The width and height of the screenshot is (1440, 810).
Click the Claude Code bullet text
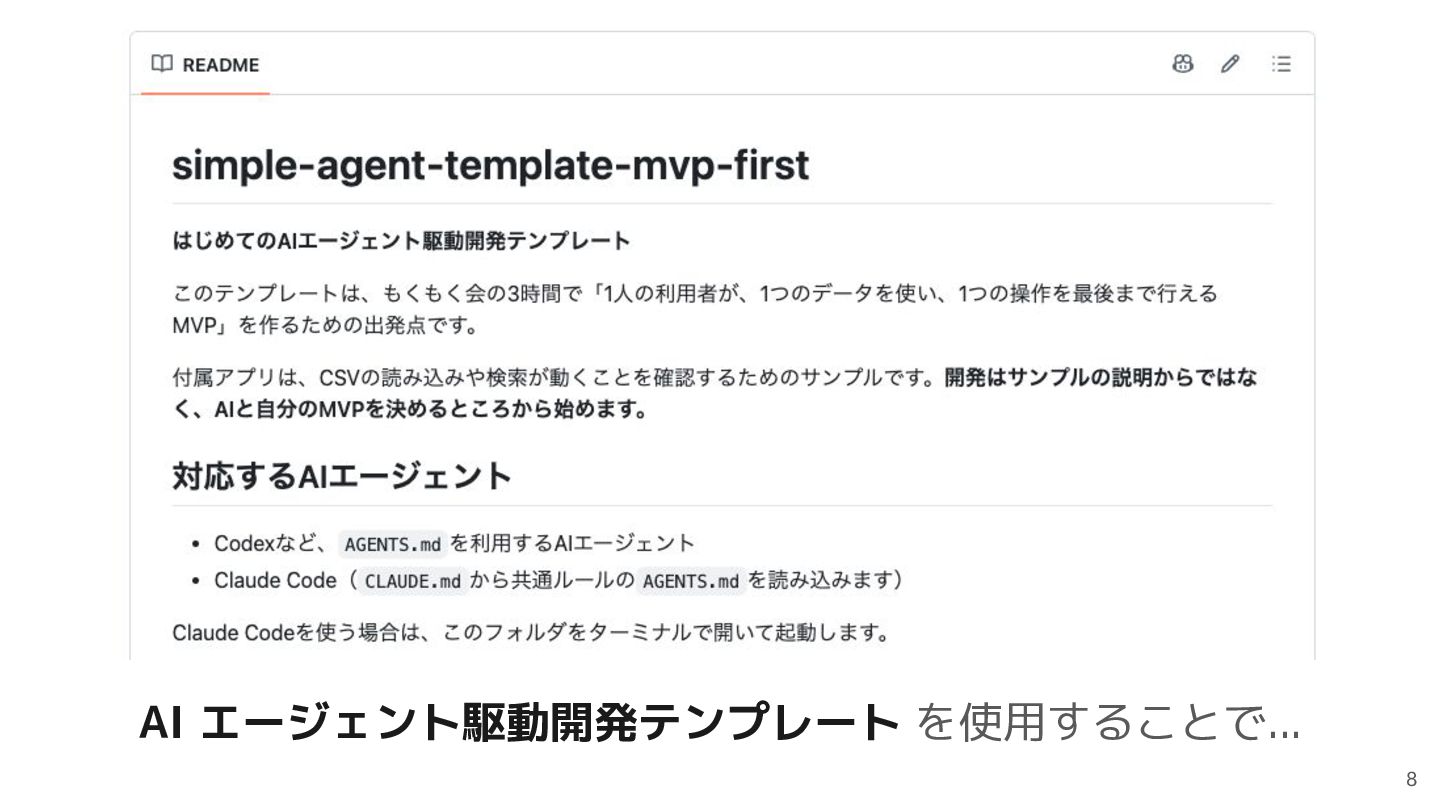coord(559,581)
